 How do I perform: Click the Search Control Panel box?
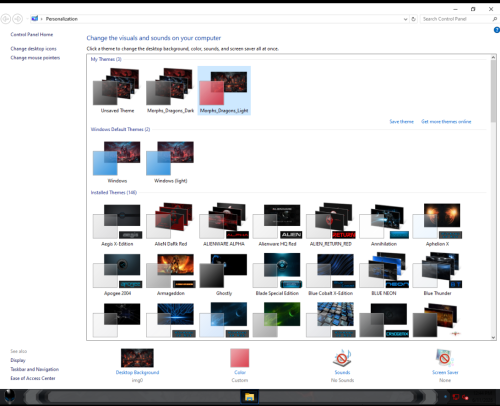[x=457, y=19]
